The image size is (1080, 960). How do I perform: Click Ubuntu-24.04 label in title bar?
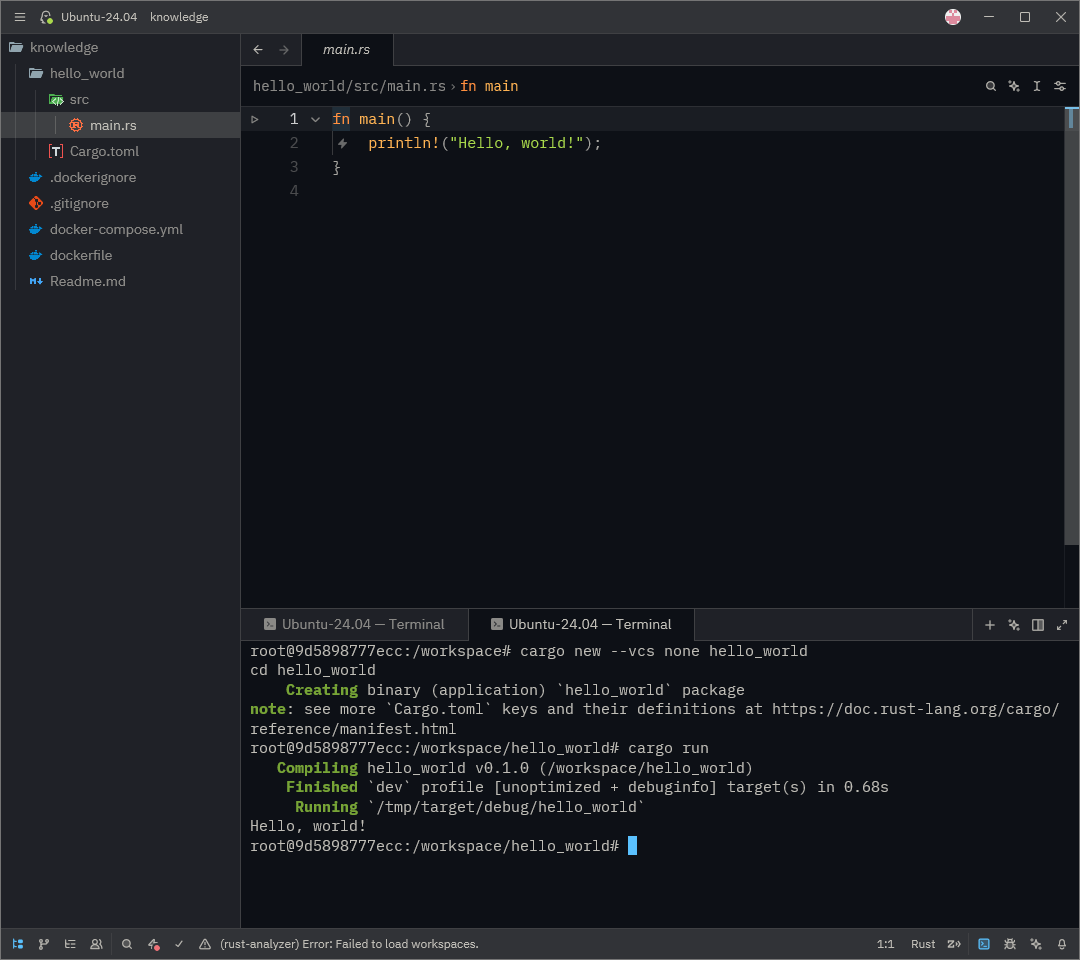pyautogui.click(x=99, y=17)
